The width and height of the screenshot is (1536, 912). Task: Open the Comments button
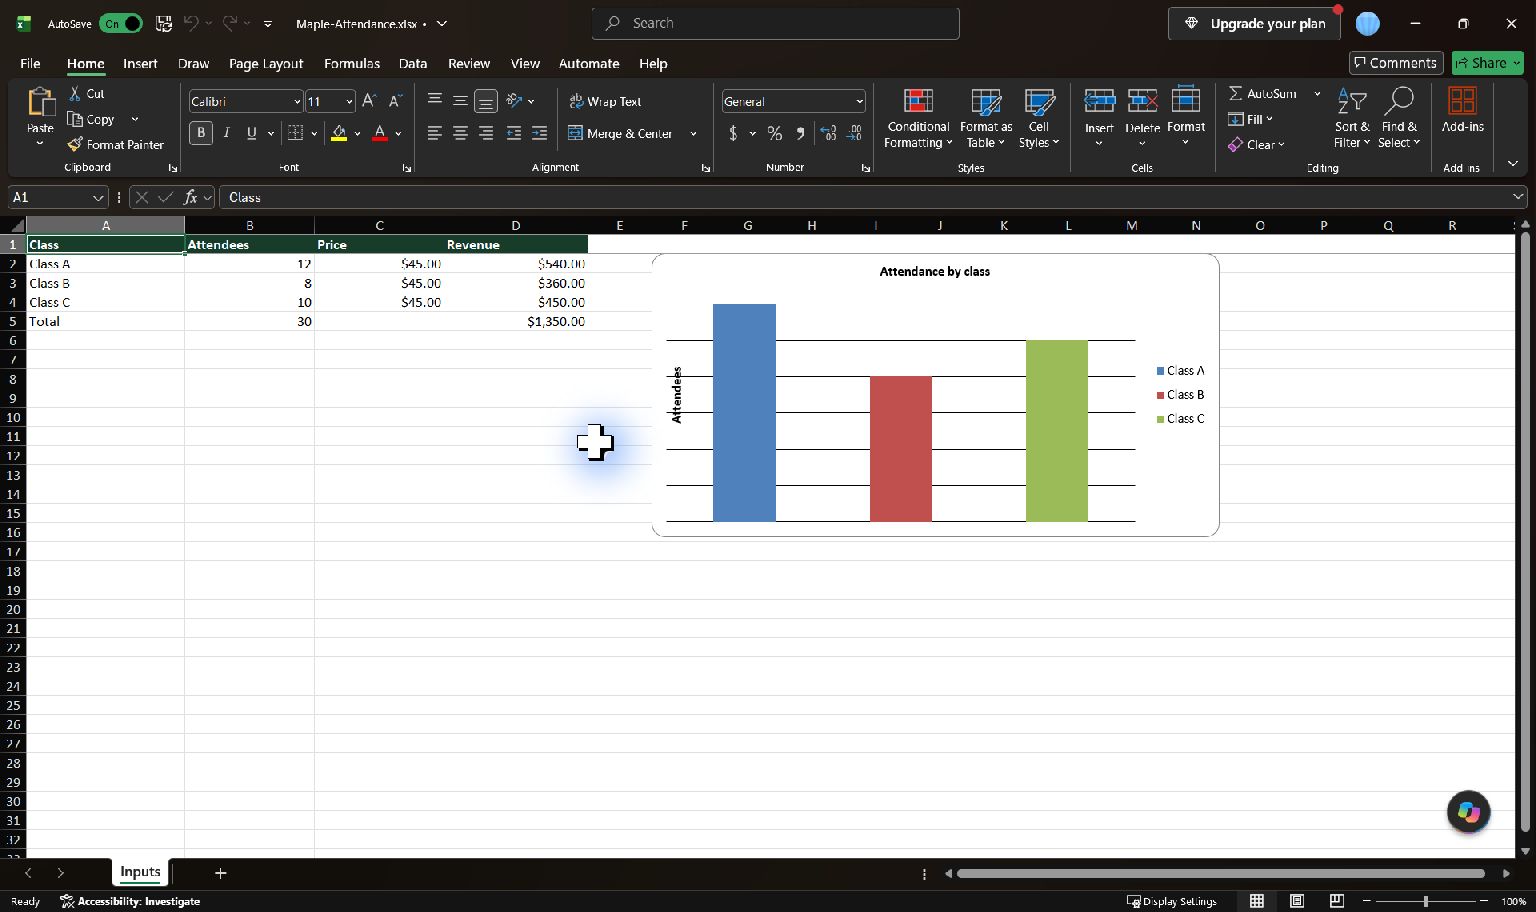(1396, 63)
